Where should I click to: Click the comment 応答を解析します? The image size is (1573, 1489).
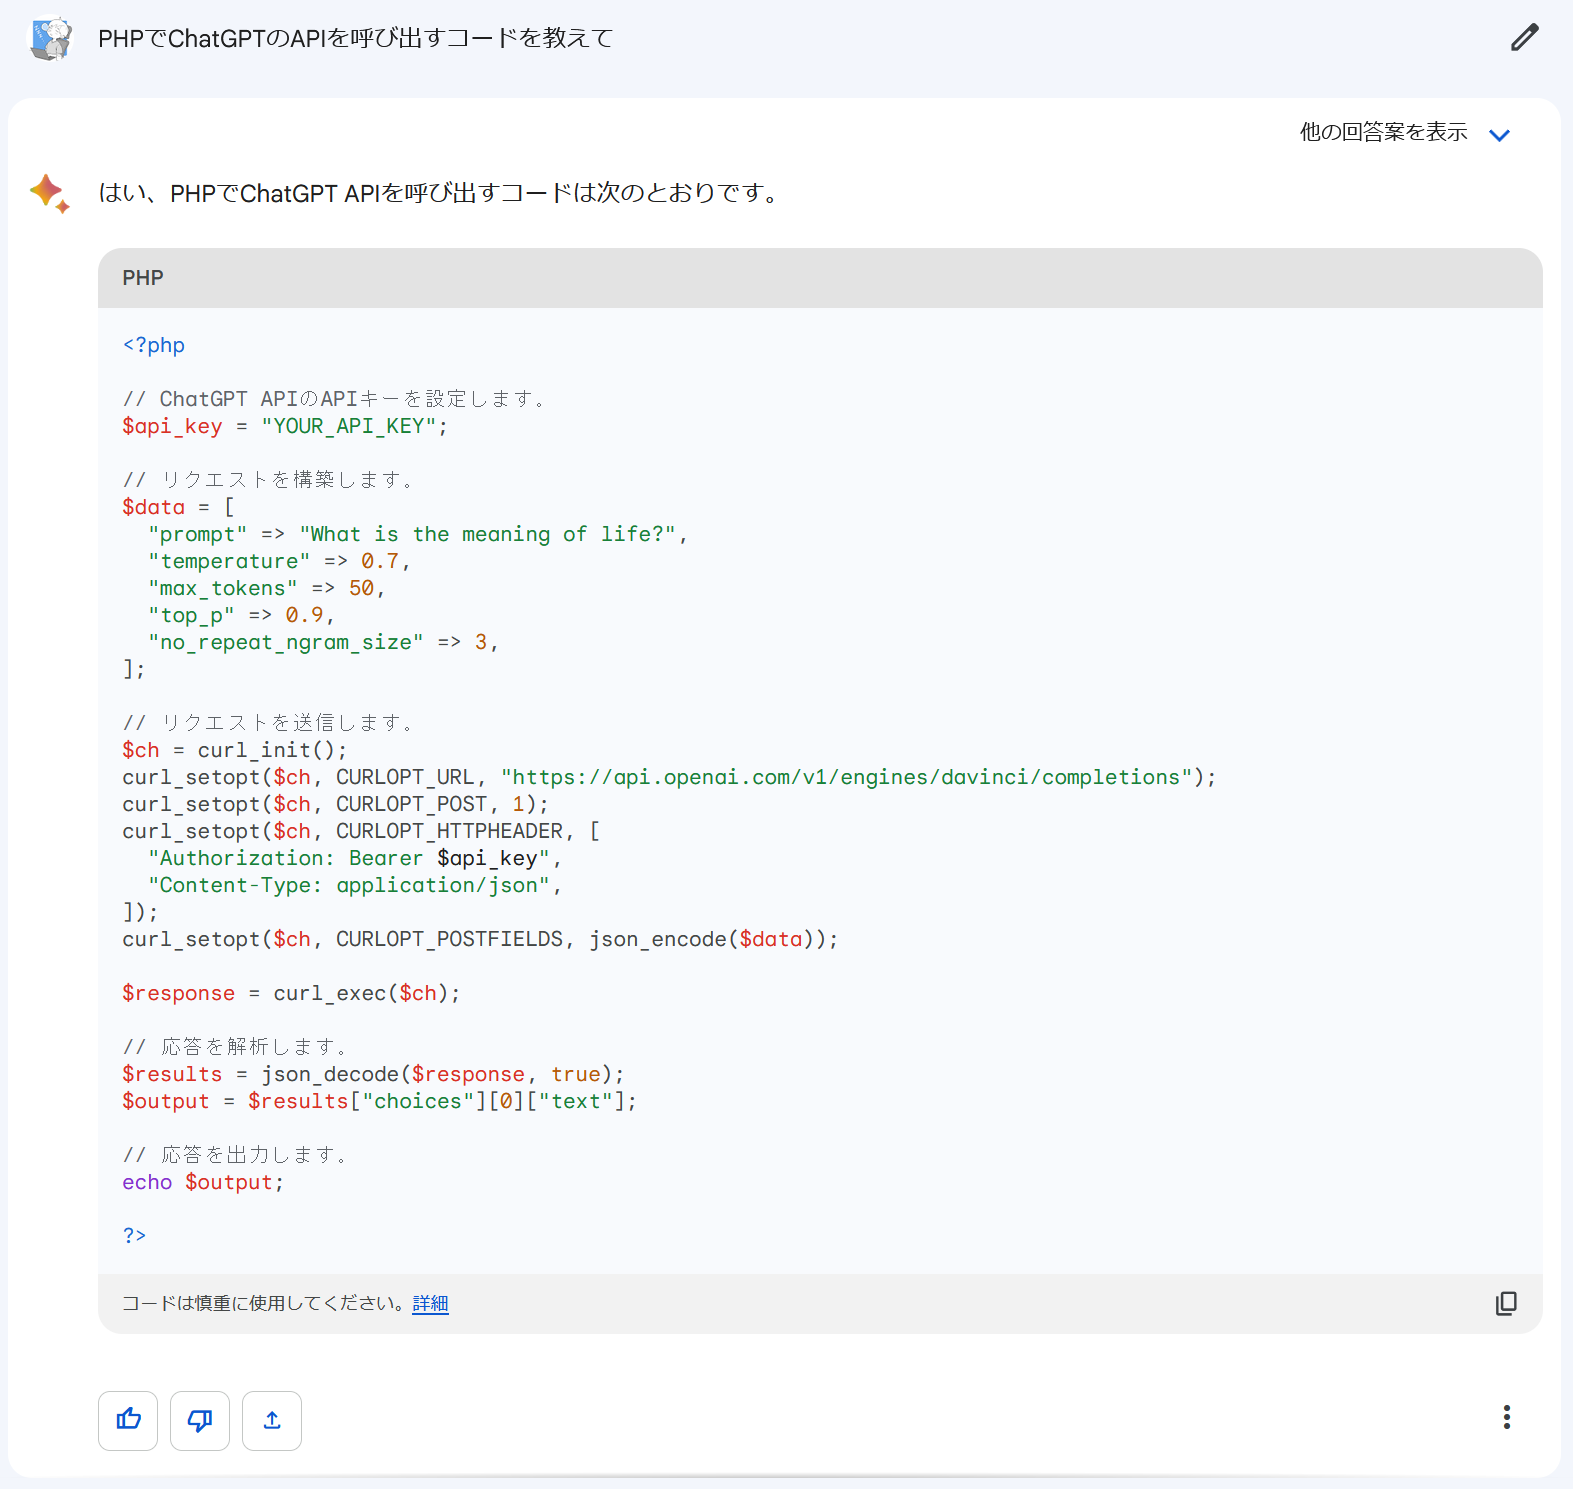[235, 1047]
